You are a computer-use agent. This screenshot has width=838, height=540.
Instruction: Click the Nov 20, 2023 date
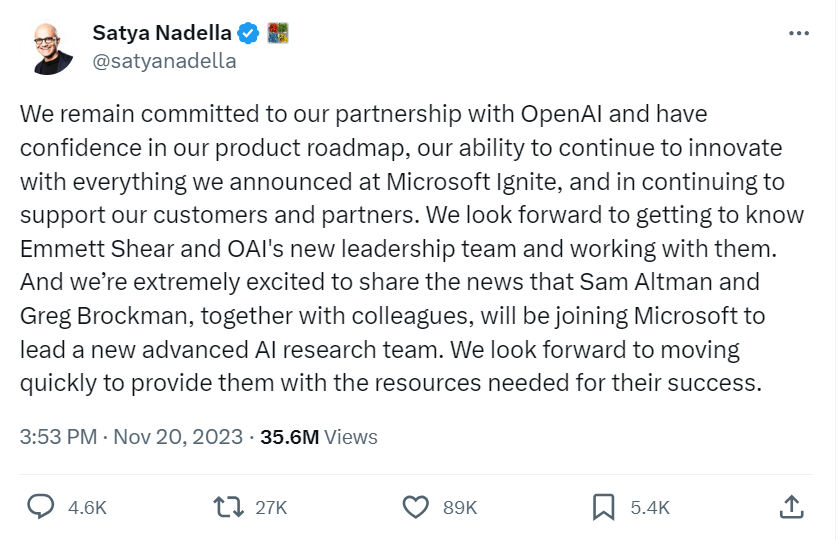click(178, 437)
